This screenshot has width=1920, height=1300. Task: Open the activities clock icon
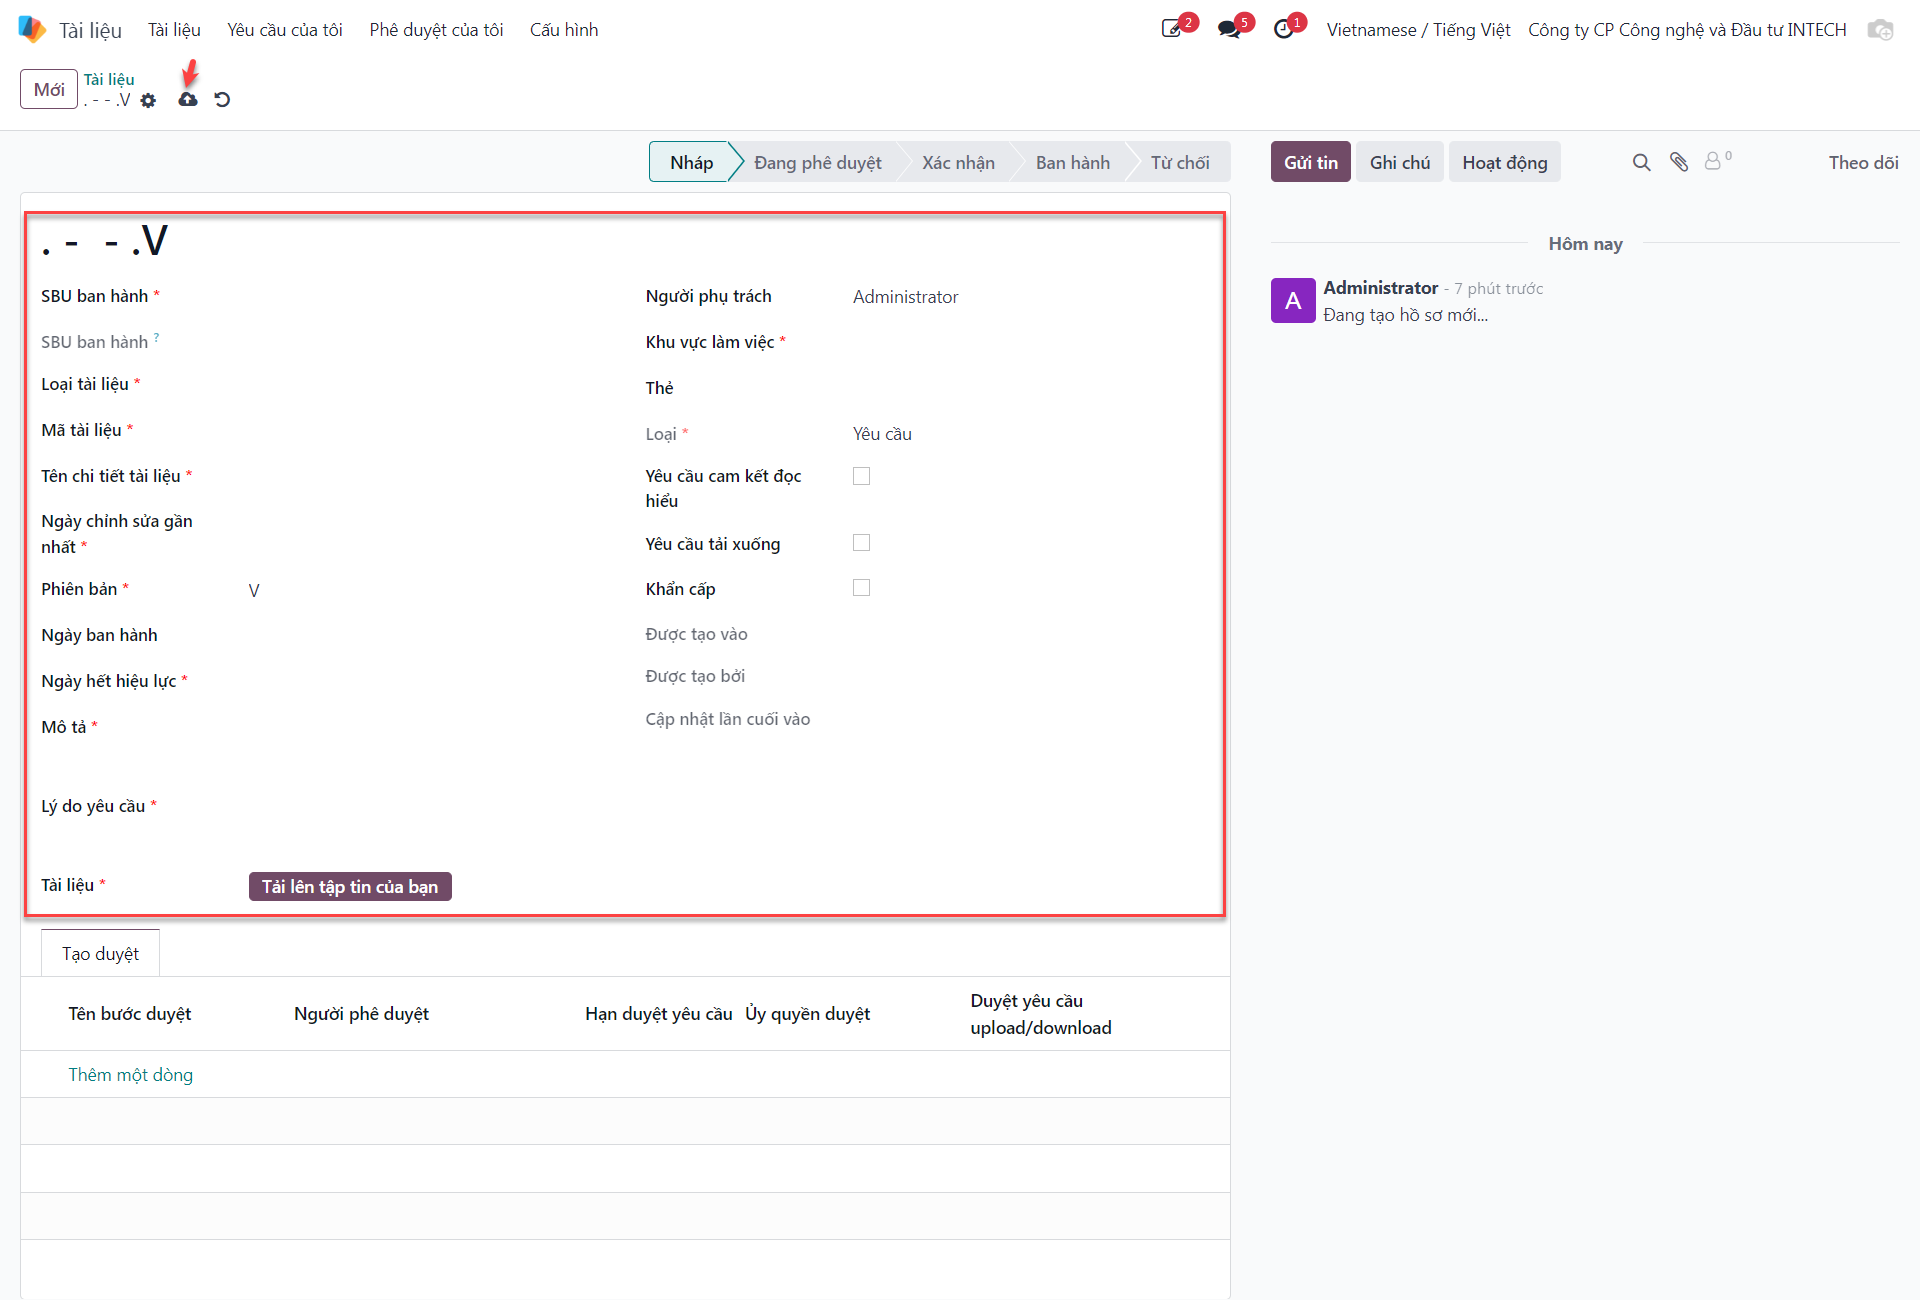tap(1284, 29)
